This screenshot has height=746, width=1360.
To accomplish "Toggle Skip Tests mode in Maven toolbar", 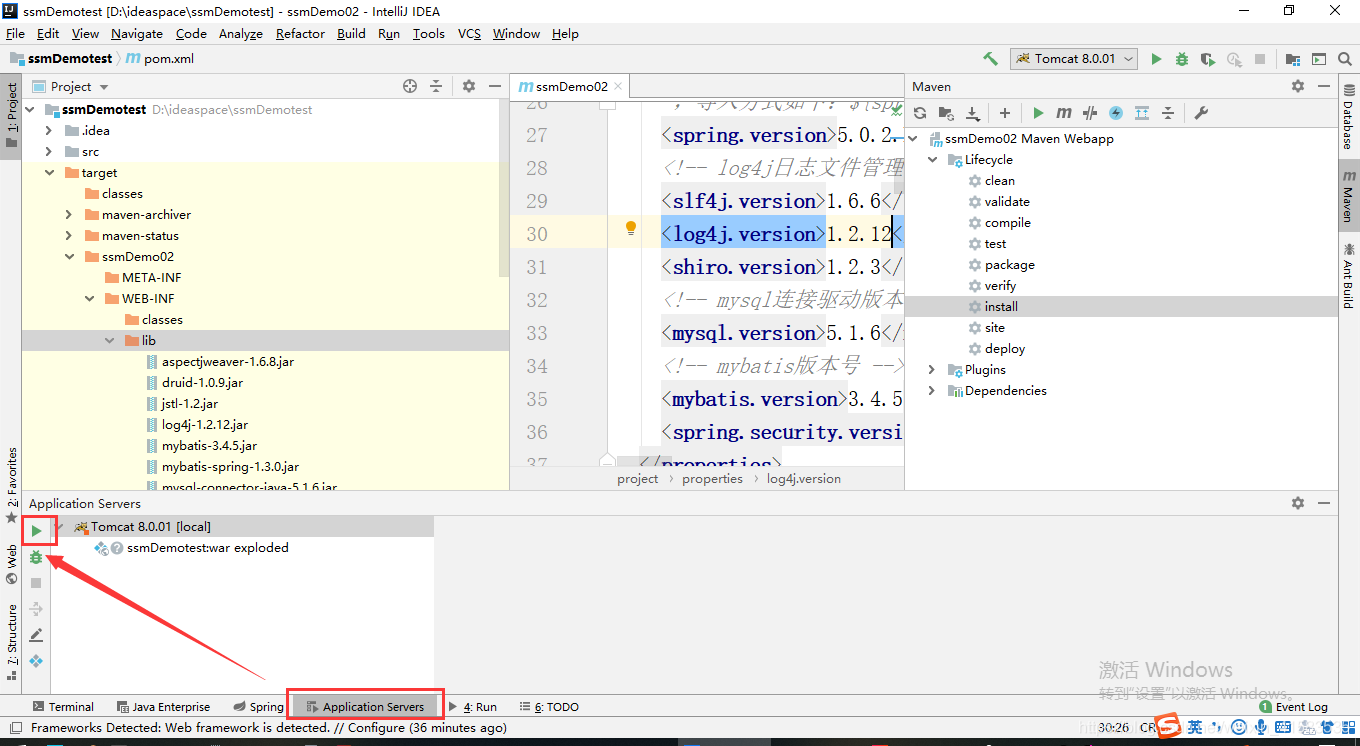I will click(x=1090, y=113).
